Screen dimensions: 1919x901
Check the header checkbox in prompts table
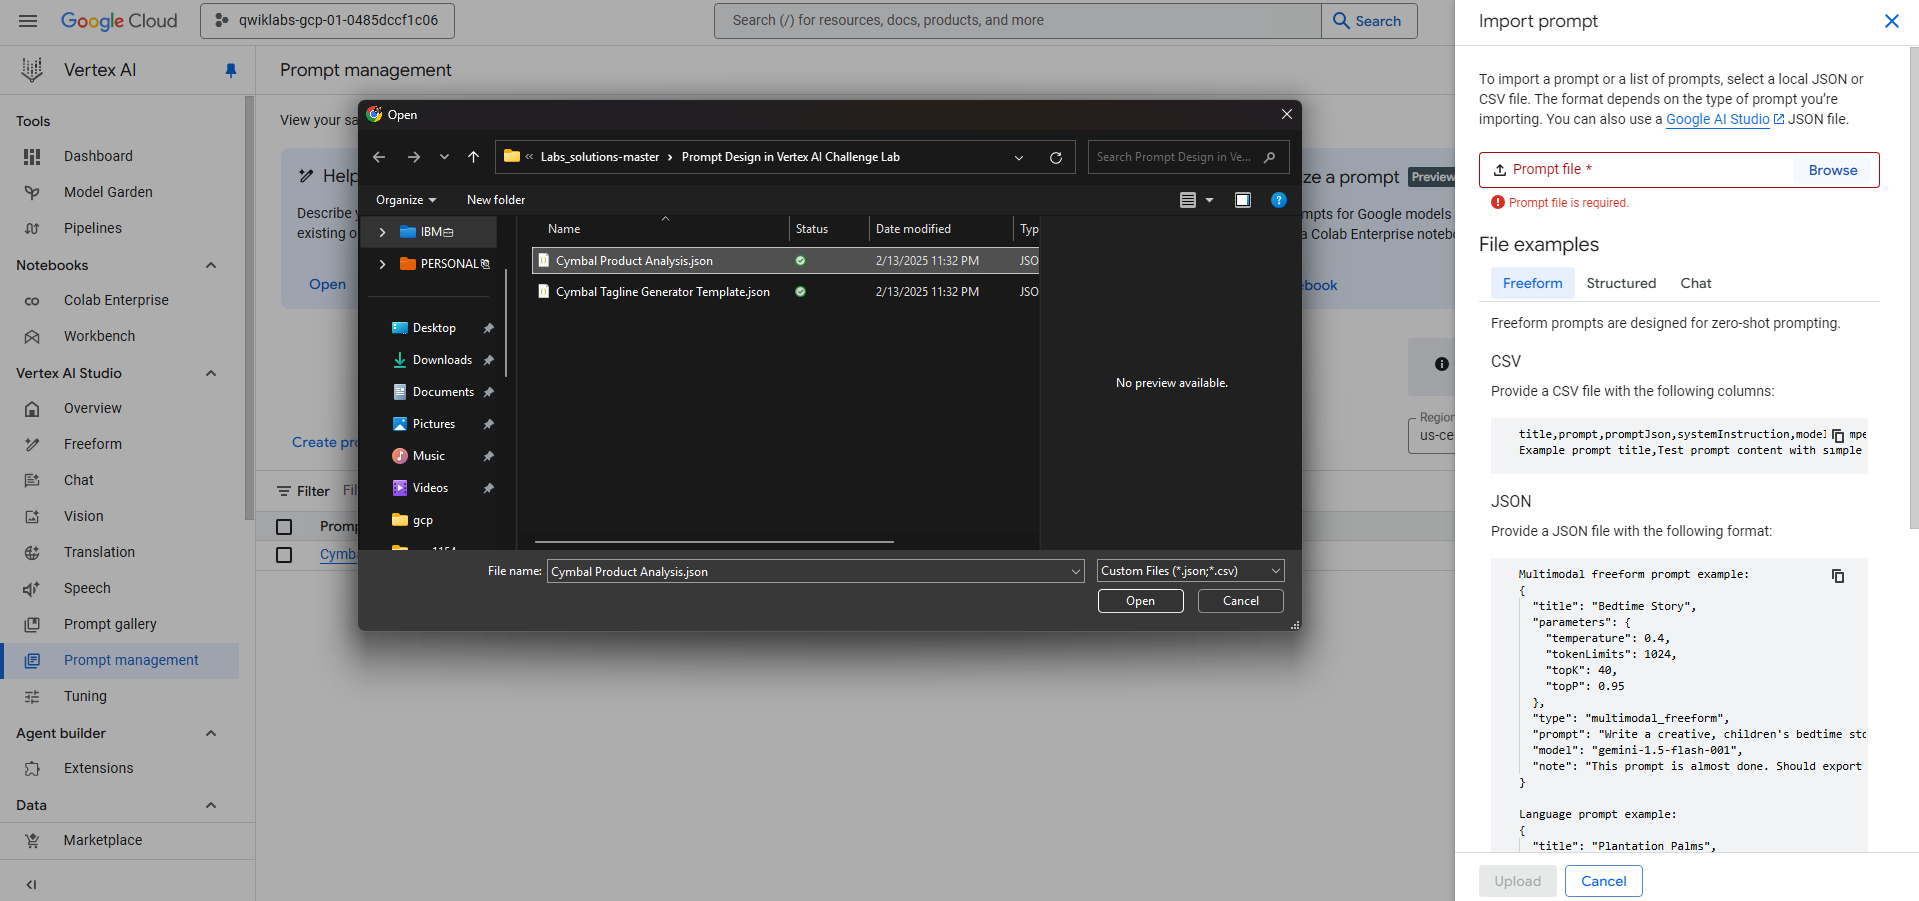pyautogui.click(x=284, y=527)
